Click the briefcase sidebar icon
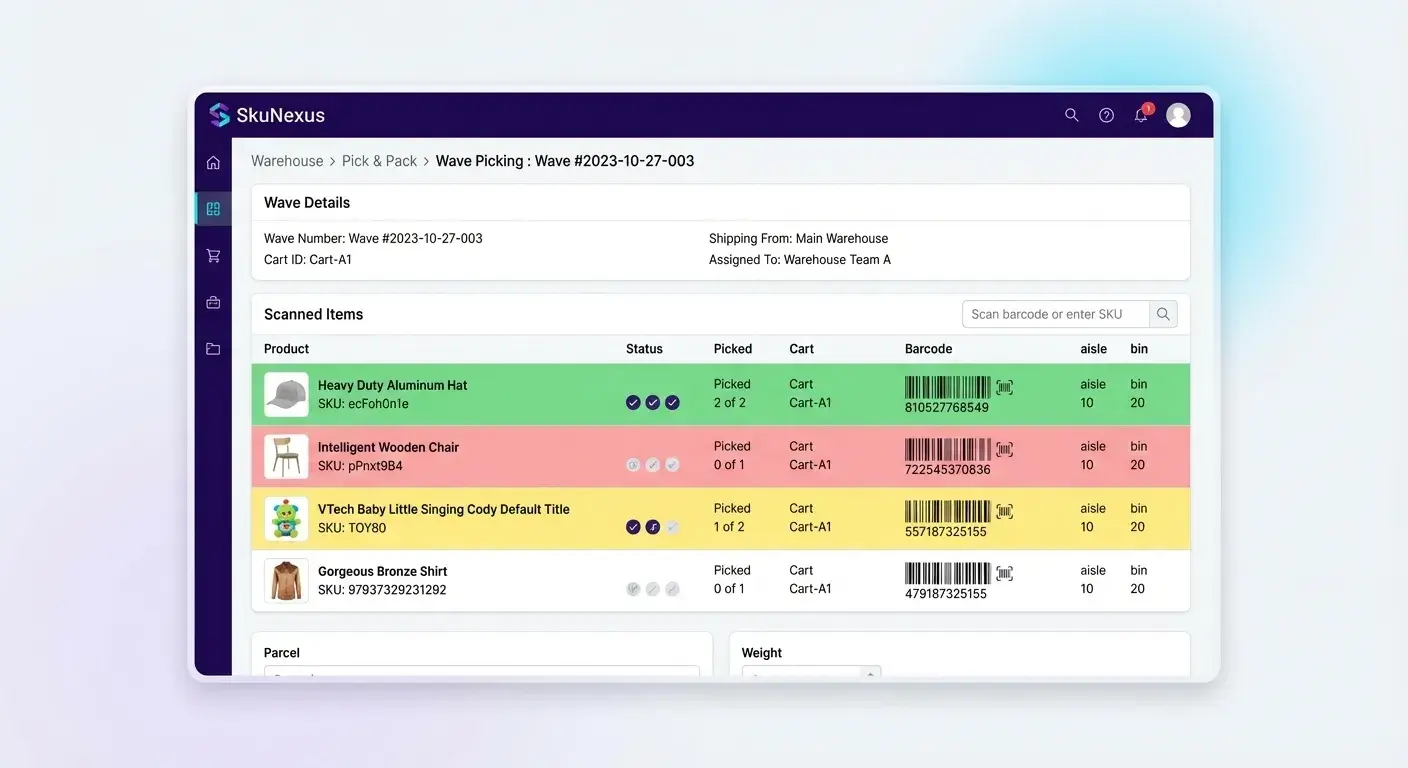The image size is (1408, 768). (x=213, y=302)
